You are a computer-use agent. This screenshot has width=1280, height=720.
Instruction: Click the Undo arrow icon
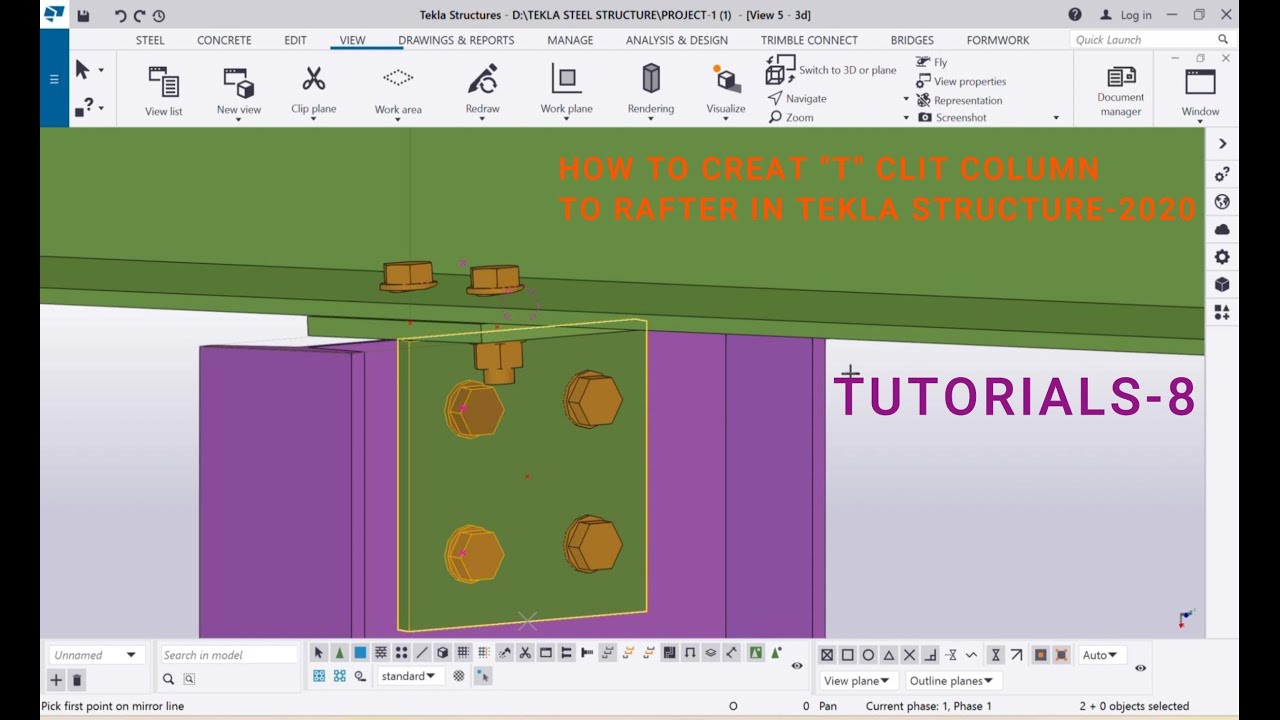pyautogui.click(x=121, y=15)
